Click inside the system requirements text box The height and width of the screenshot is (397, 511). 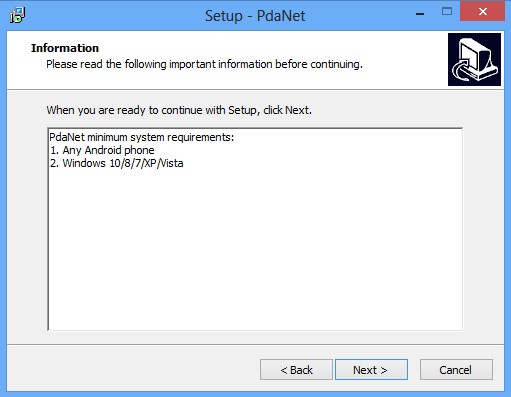coord(255,229)
